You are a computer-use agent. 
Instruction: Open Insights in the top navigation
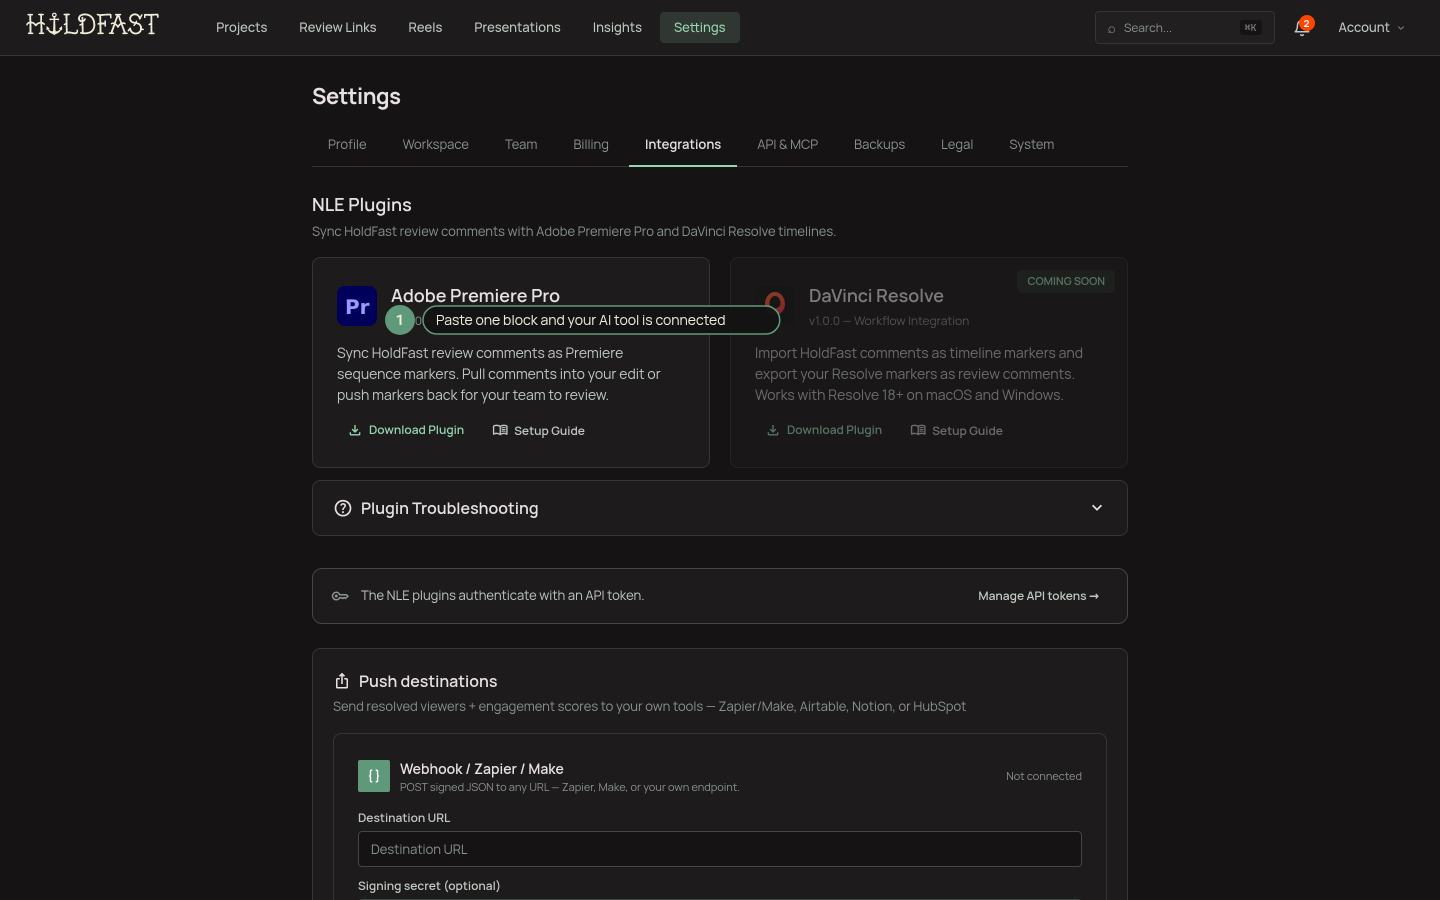pos(617,27)
